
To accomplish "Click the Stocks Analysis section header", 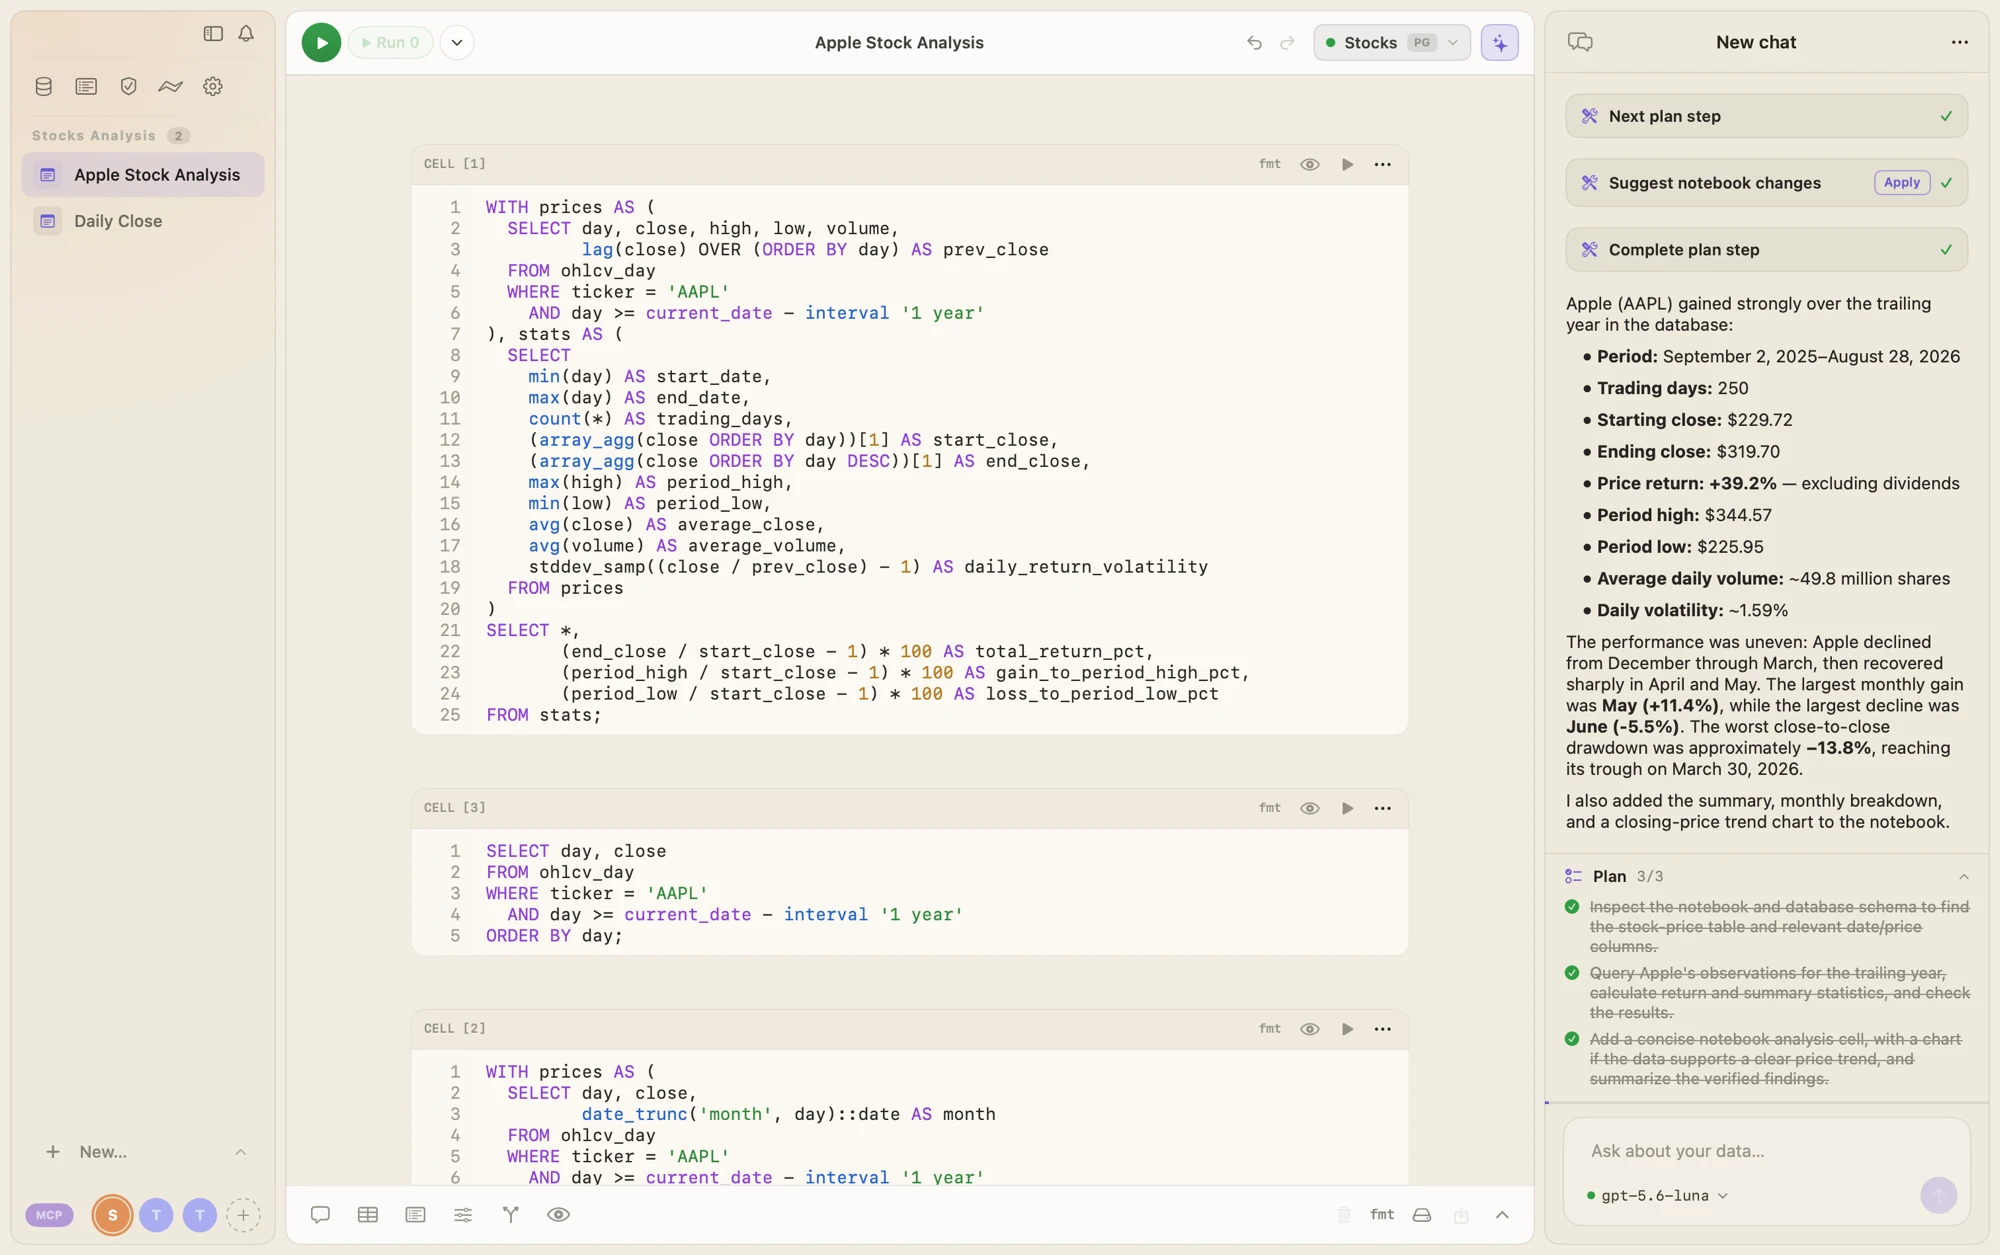I will [94, 136].
